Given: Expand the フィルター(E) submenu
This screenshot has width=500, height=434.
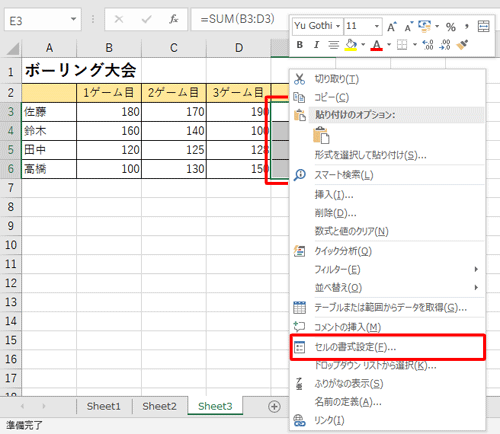Looking at the screenshot, I should 387,269.
